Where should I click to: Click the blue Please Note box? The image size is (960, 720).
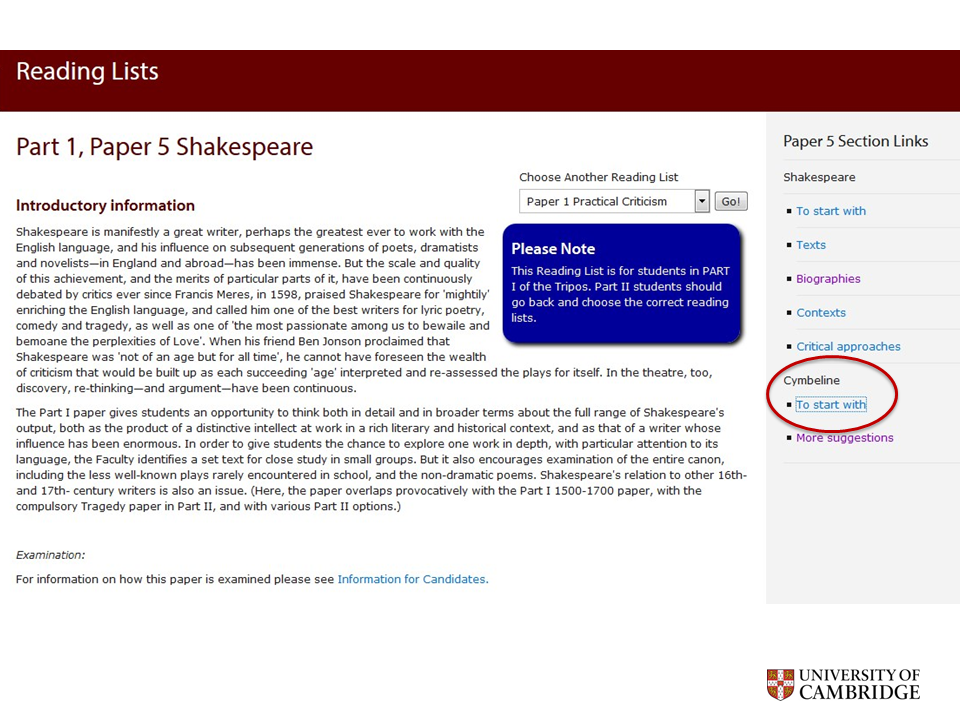(621, 284)
